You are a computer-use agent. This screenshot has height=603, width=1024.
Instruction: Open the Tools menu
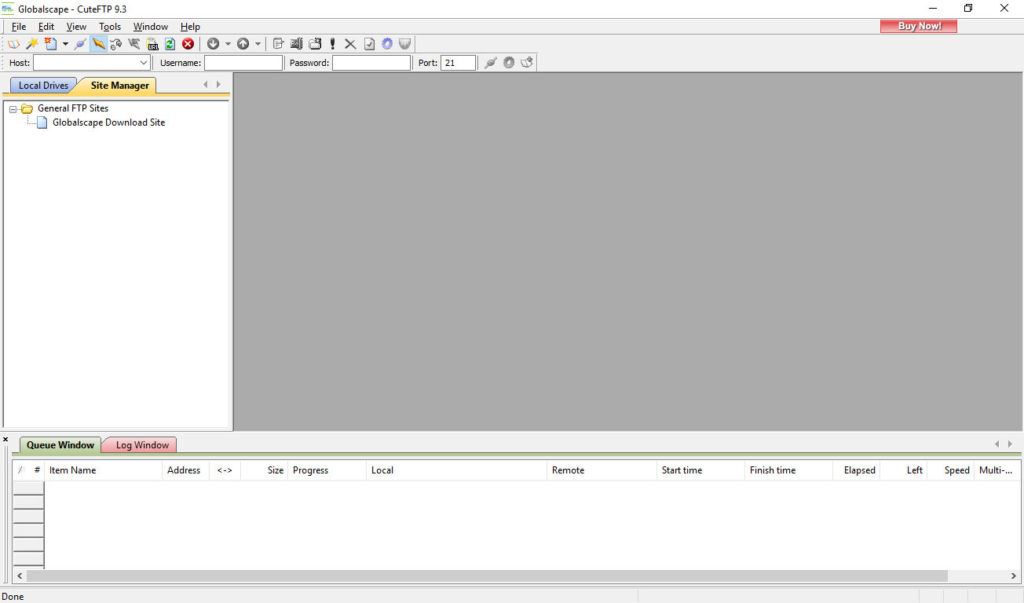tap(110, 27)
